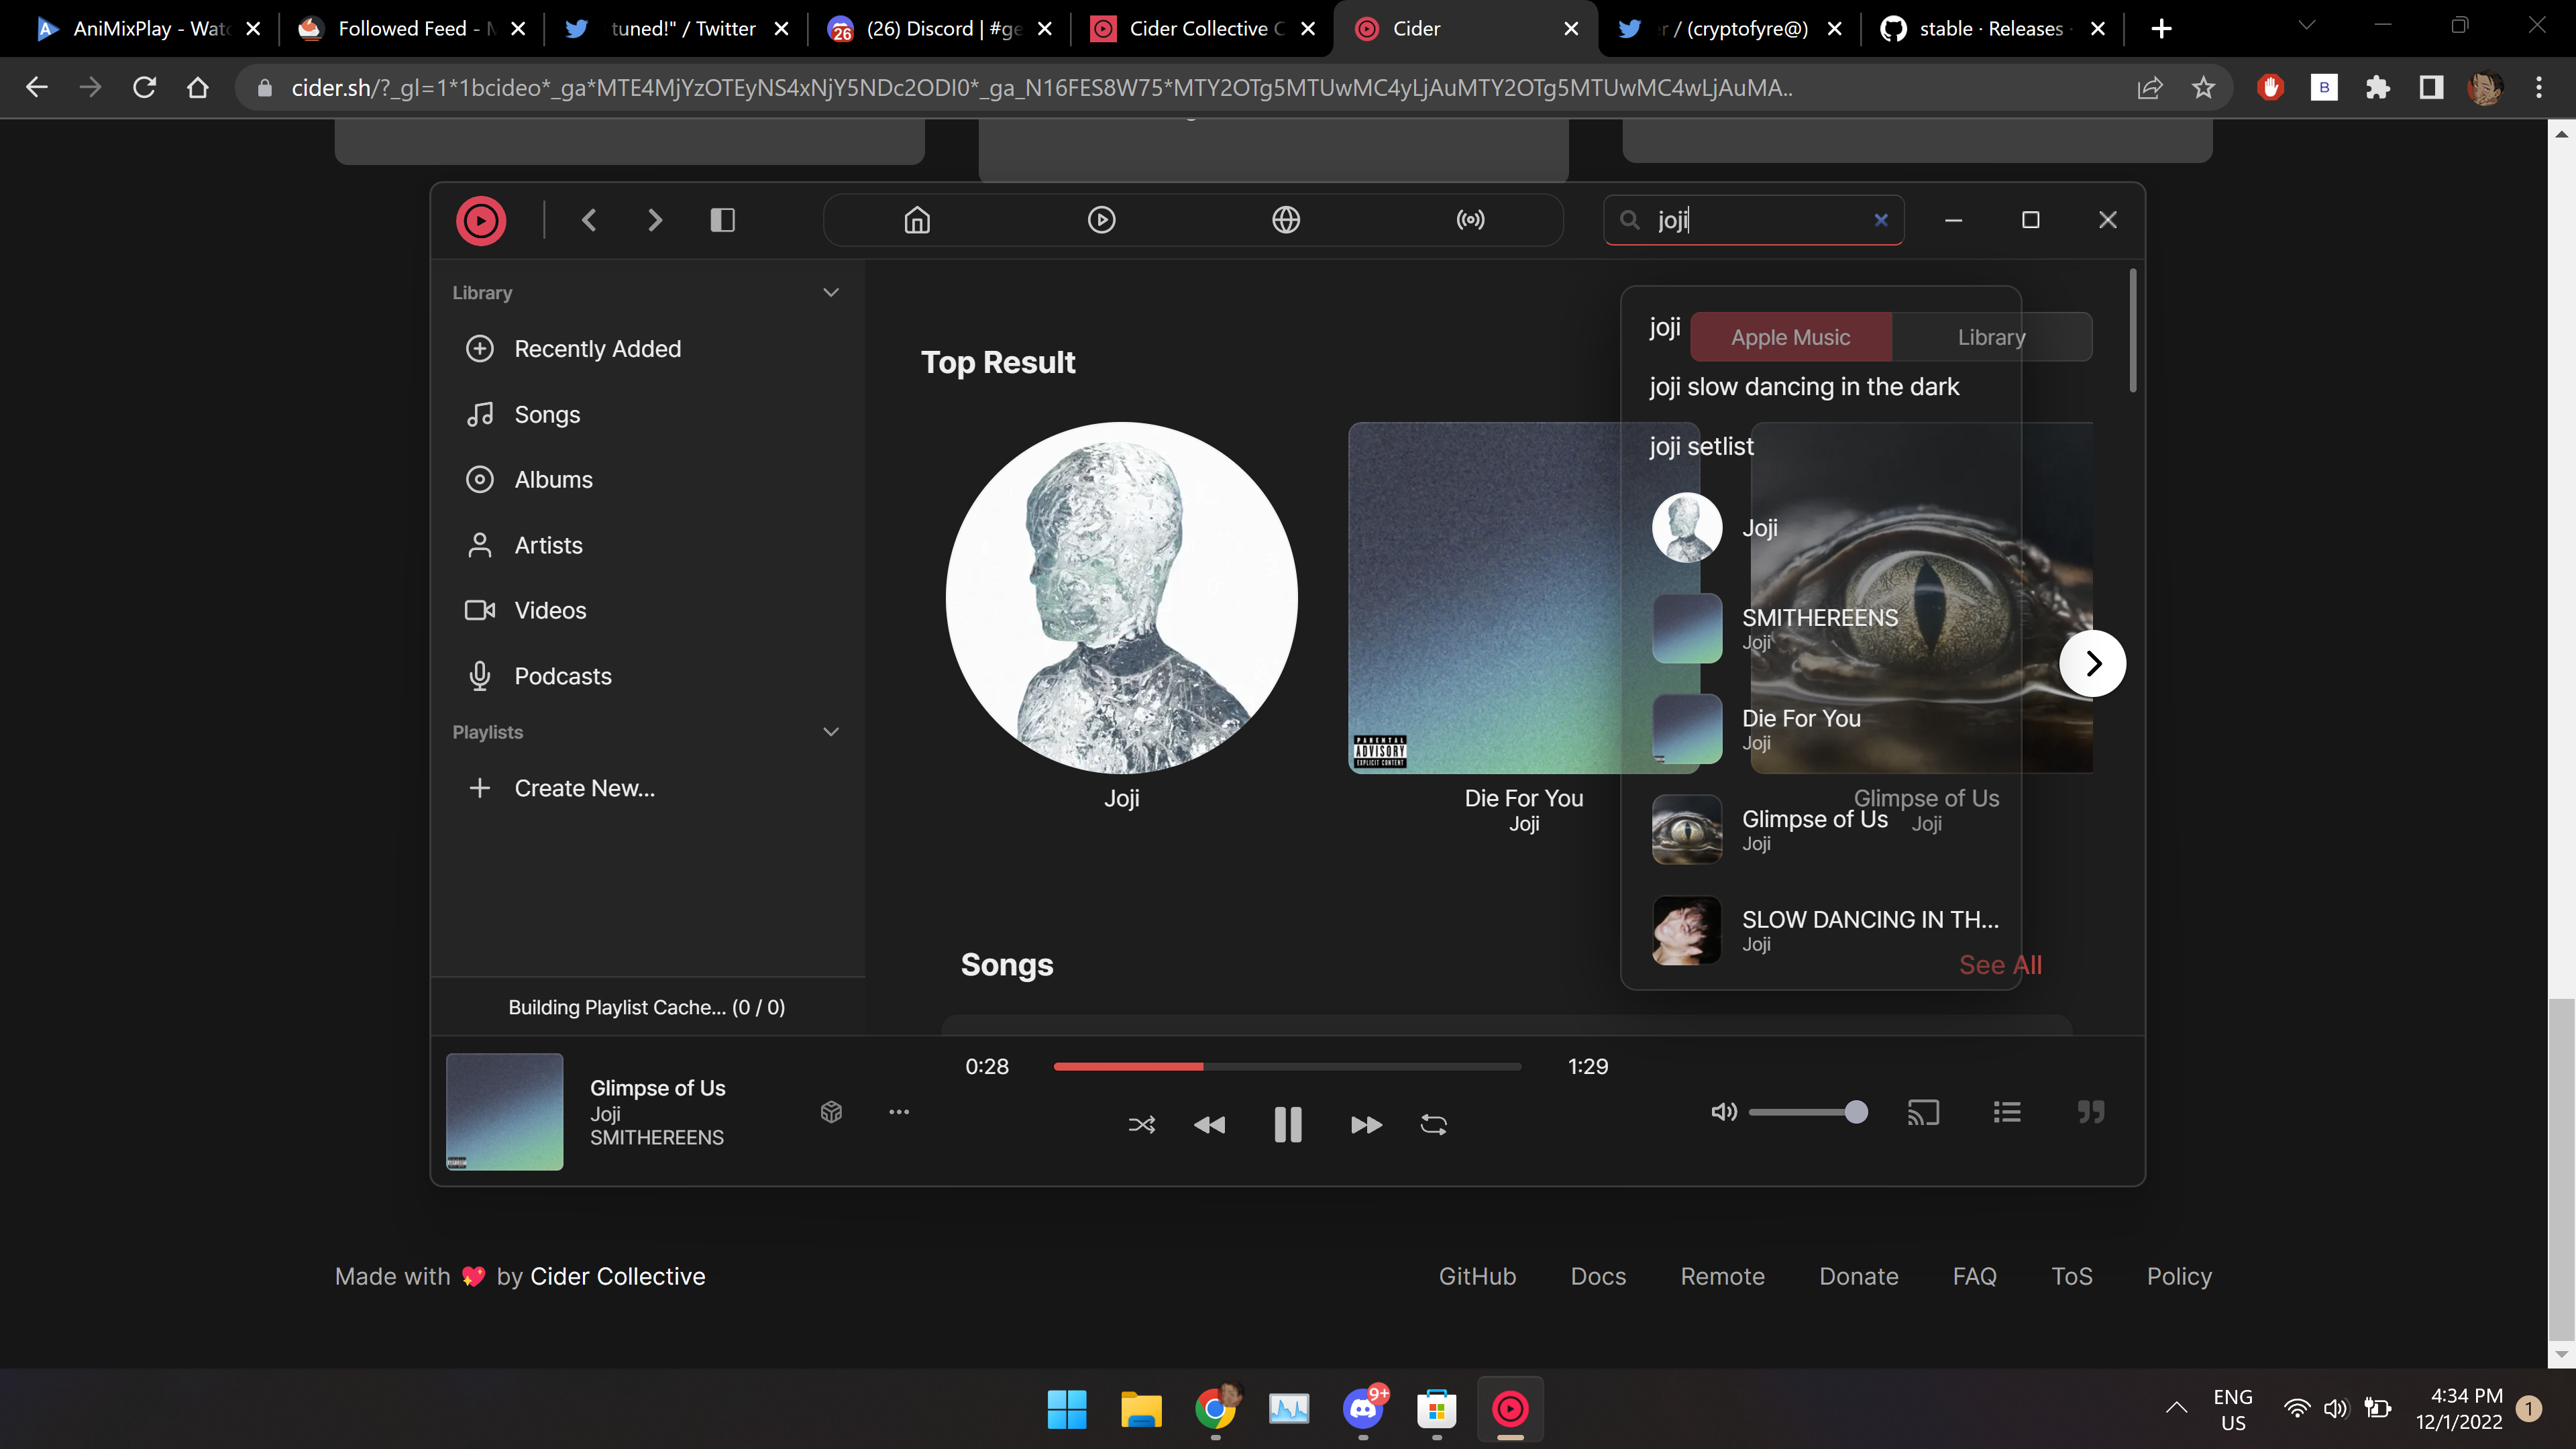
Task: Click the playback progress bar
Action: 1287,1067
